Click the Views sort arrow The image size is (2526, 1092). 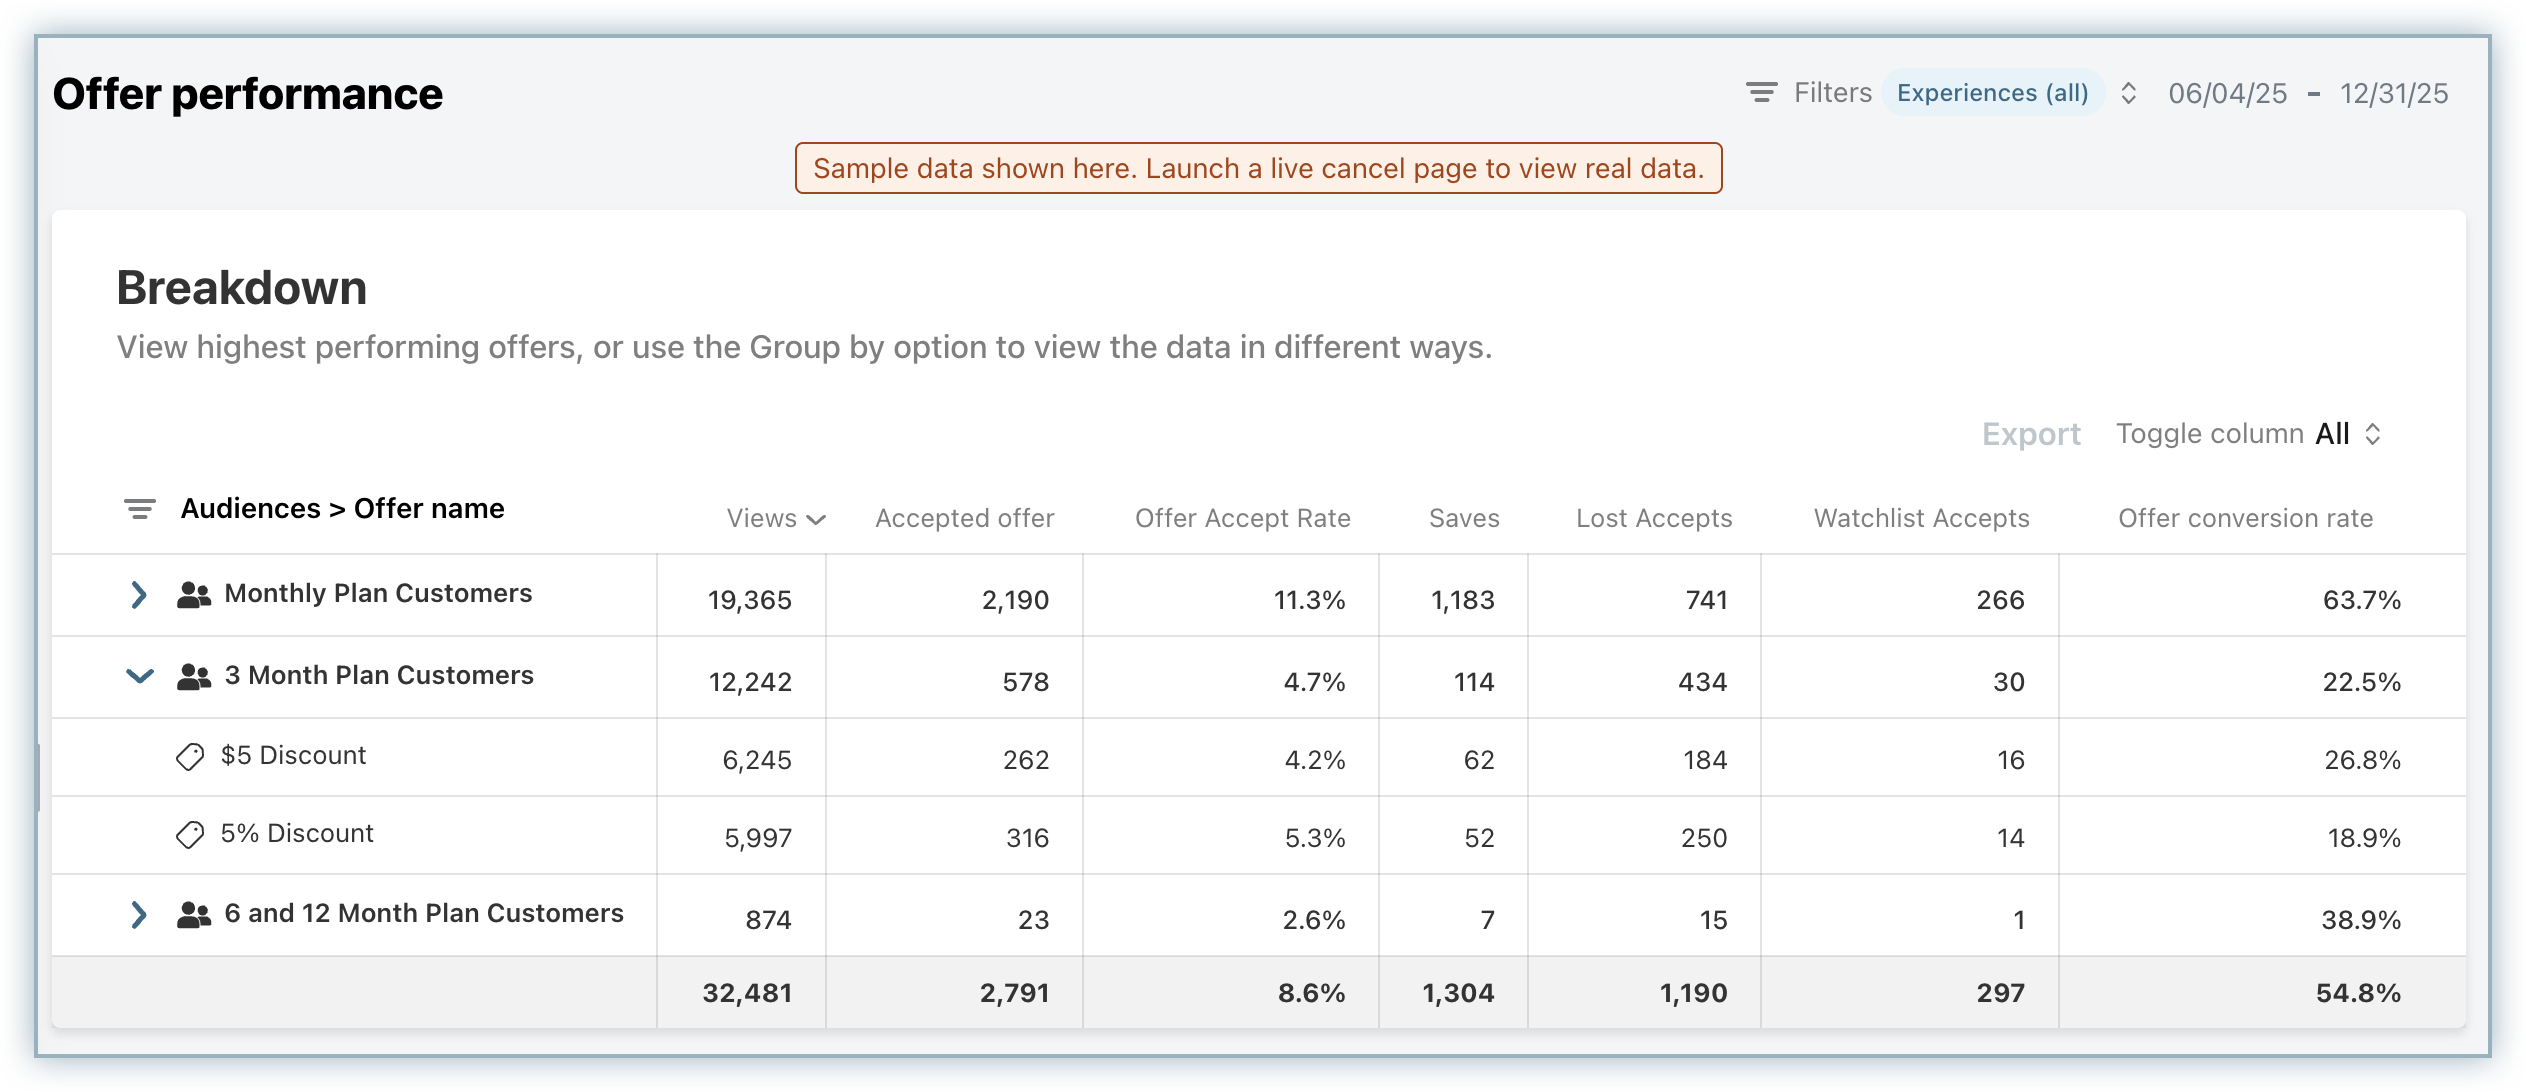[816, 519]
